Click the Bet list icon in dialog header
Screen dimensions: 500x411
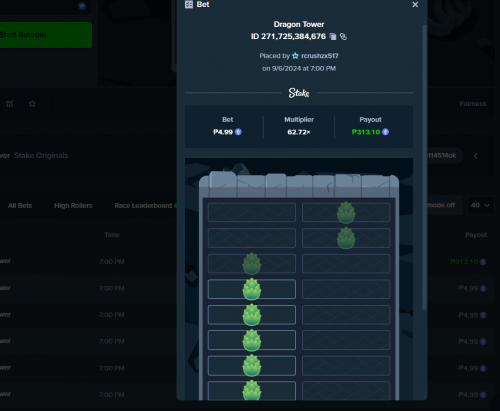tap(189, 4)
